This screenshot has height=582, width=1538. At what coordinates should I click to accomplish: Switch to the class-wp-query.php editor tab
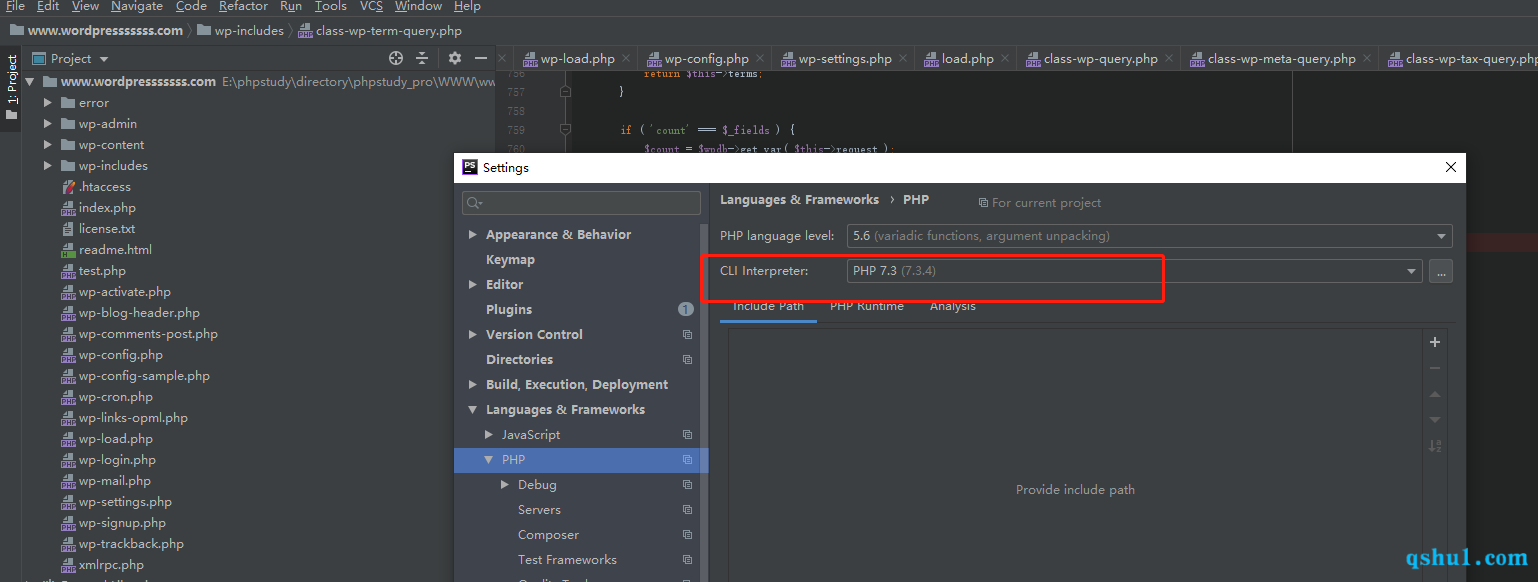tap(1101, 59)
